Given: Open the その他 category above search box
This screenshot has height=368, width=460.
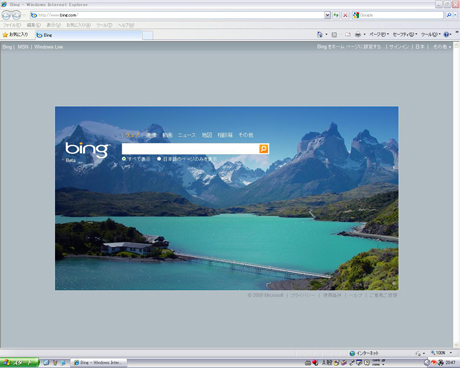Looking at the screenshot, I should coord(246,135).
